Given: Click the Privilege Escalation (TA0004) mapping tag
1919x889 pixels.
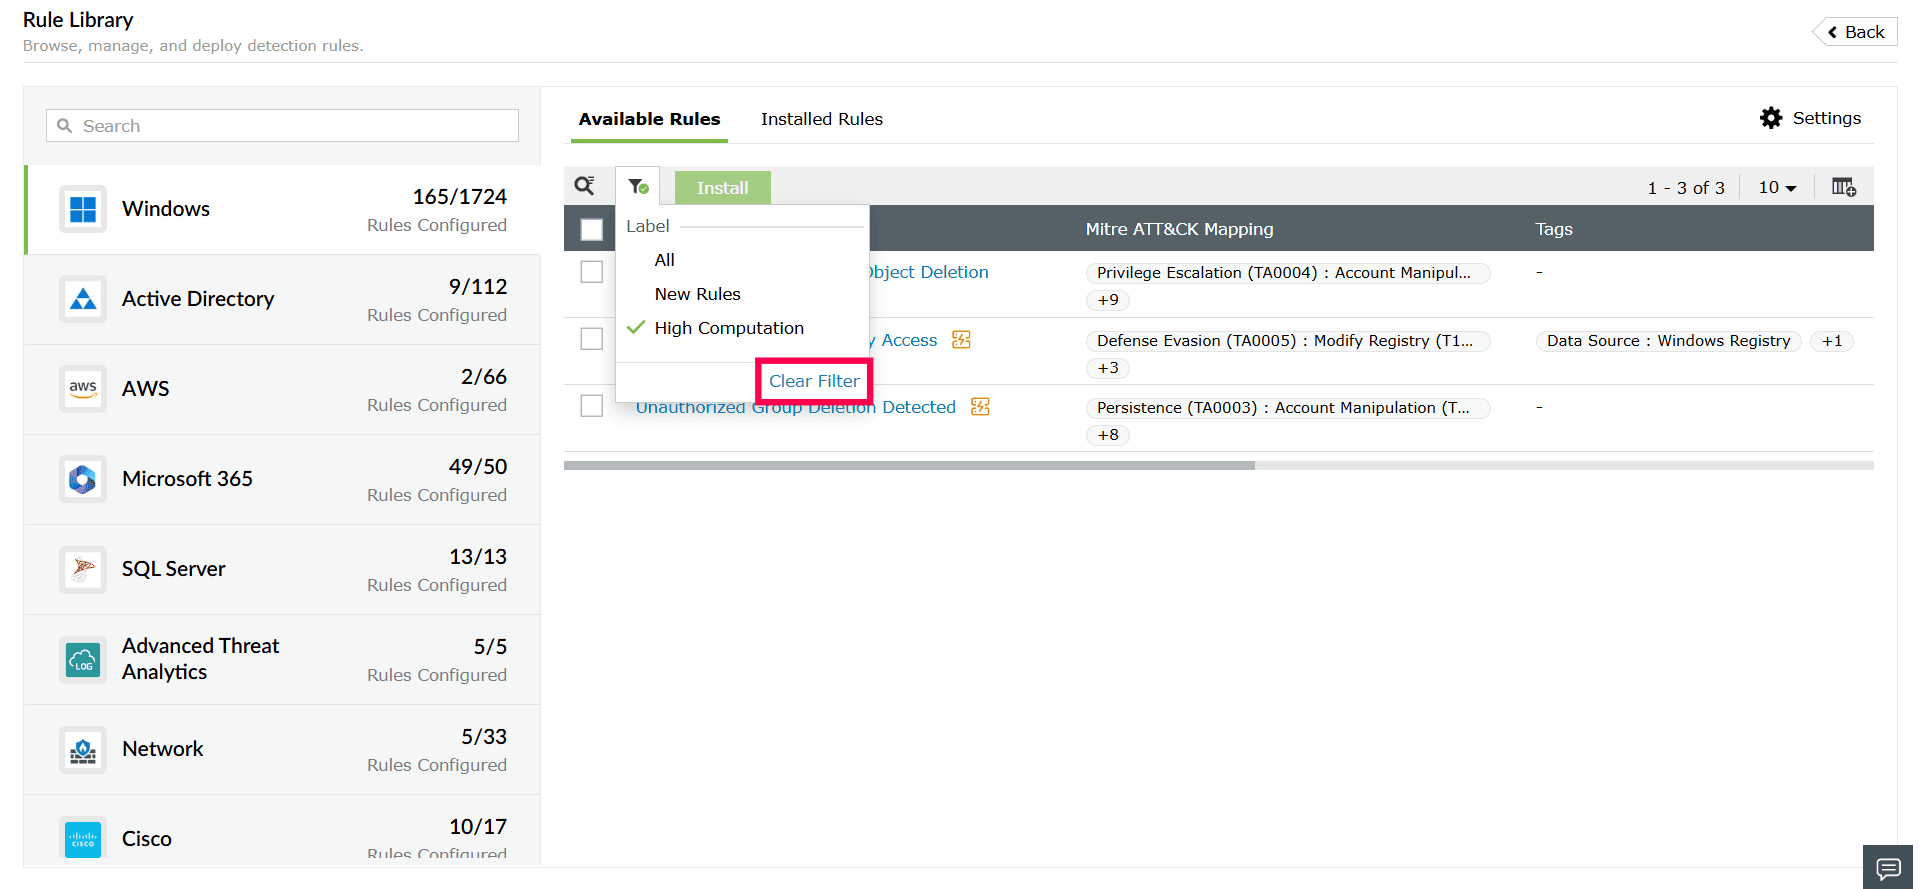Looking at the screenshot, I should click(1288, 273).
